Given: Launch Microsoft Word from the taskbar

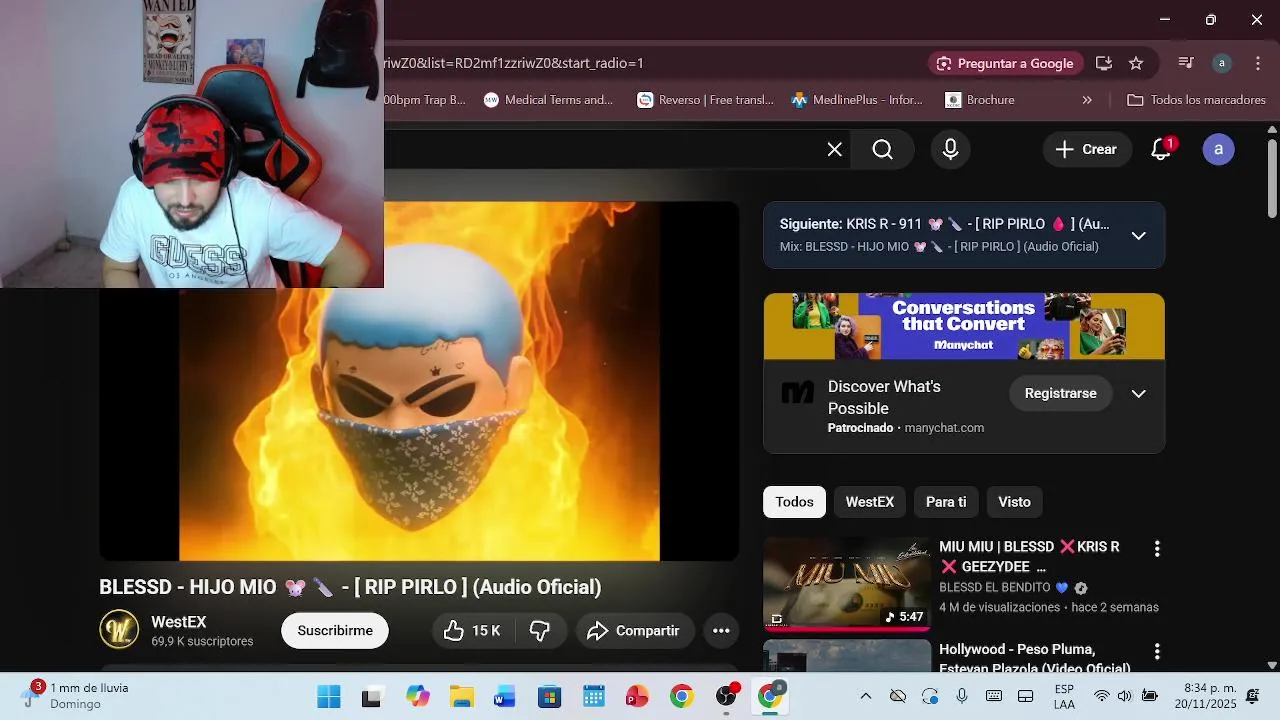Looking at the screenshot, I should point(504,697).
